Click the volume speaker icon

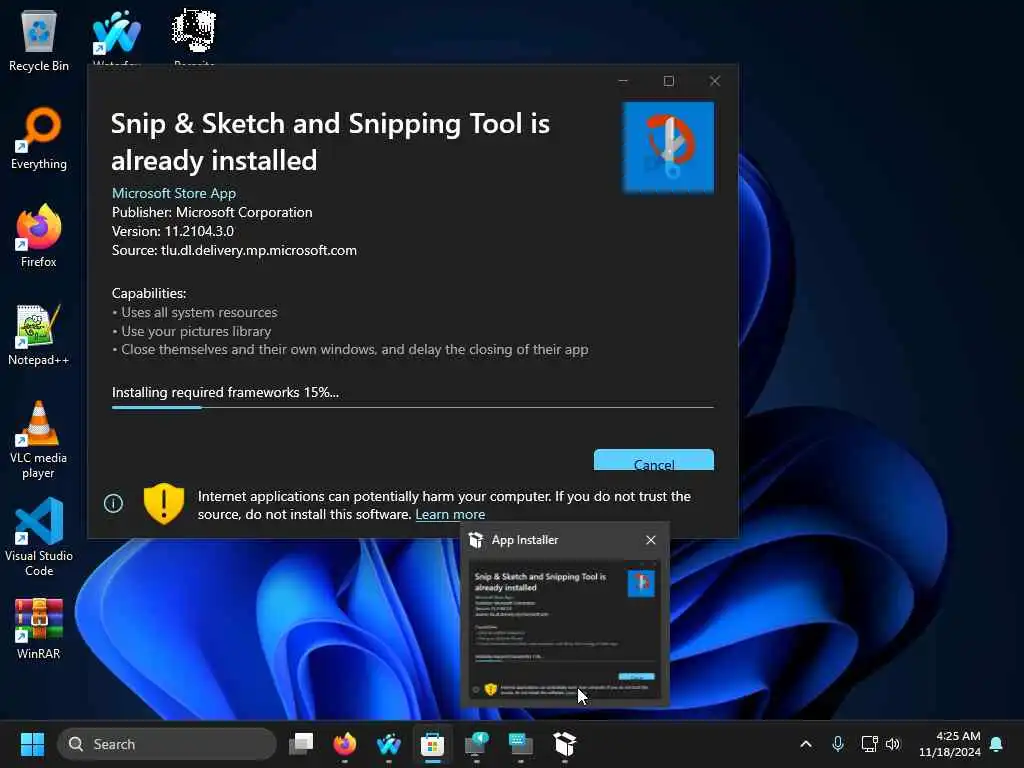pos(893,744)
